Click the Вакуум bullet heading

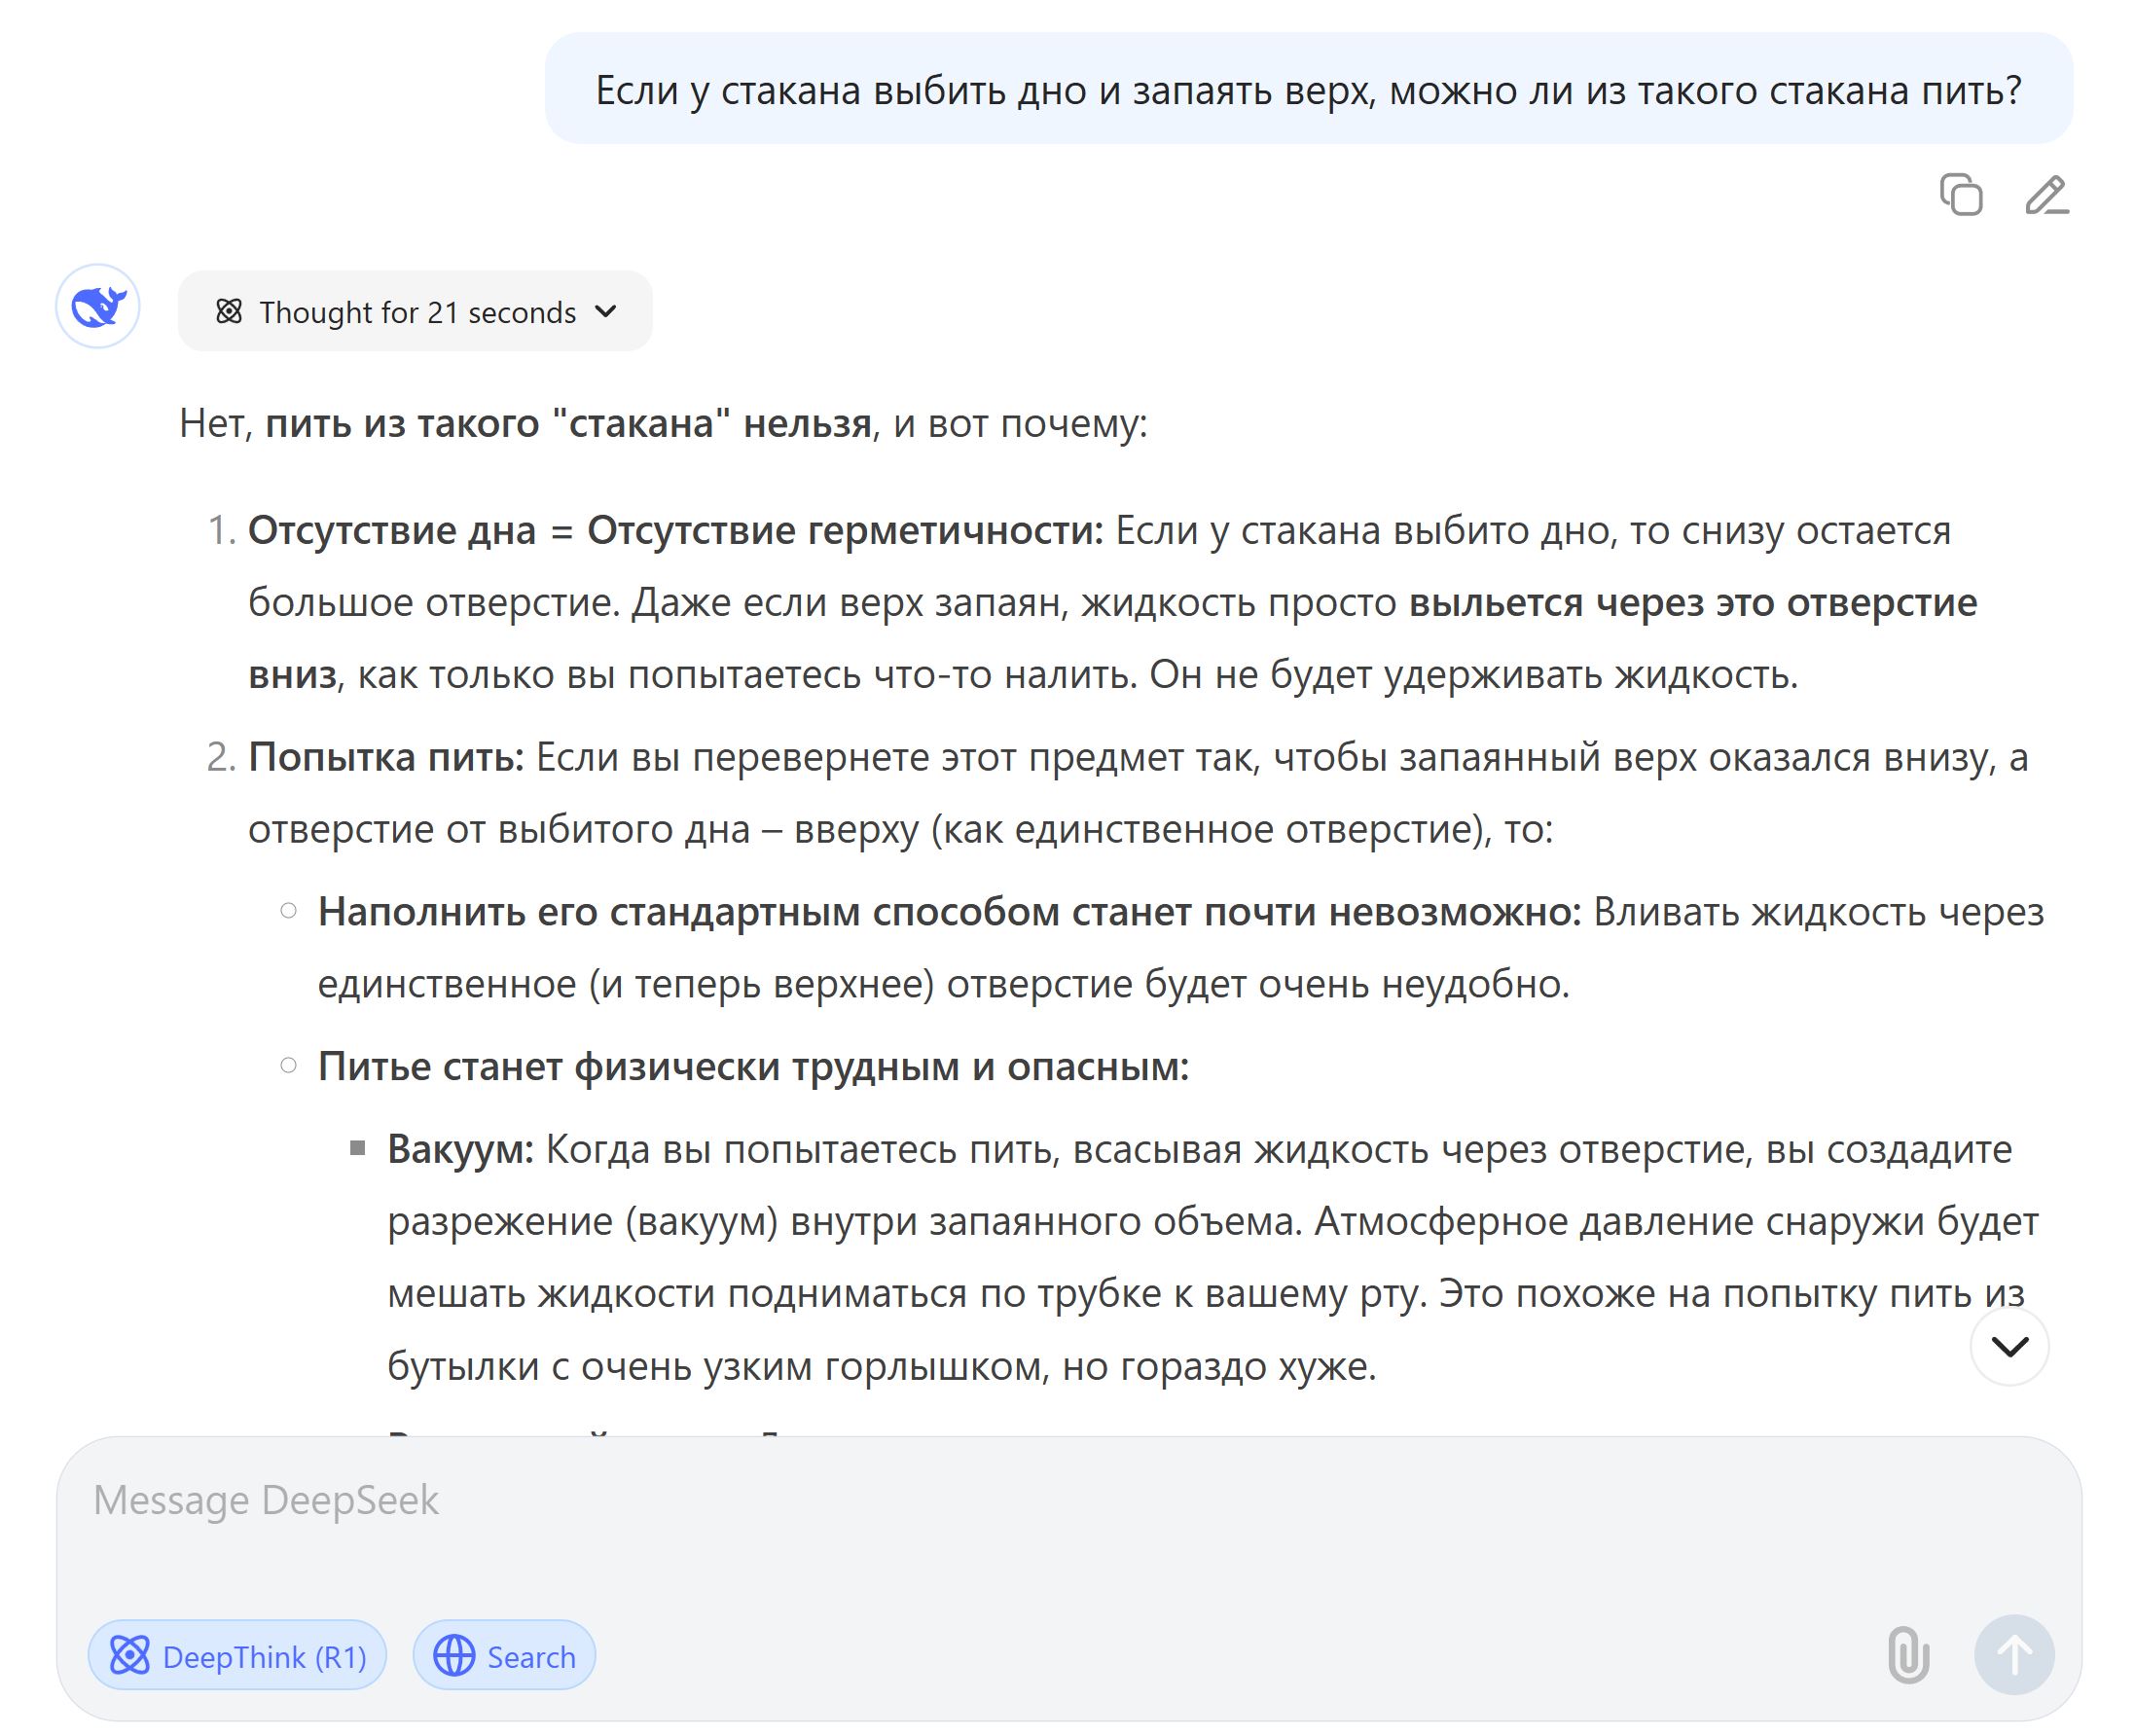pyautogui.click(x=461, y=1149)
